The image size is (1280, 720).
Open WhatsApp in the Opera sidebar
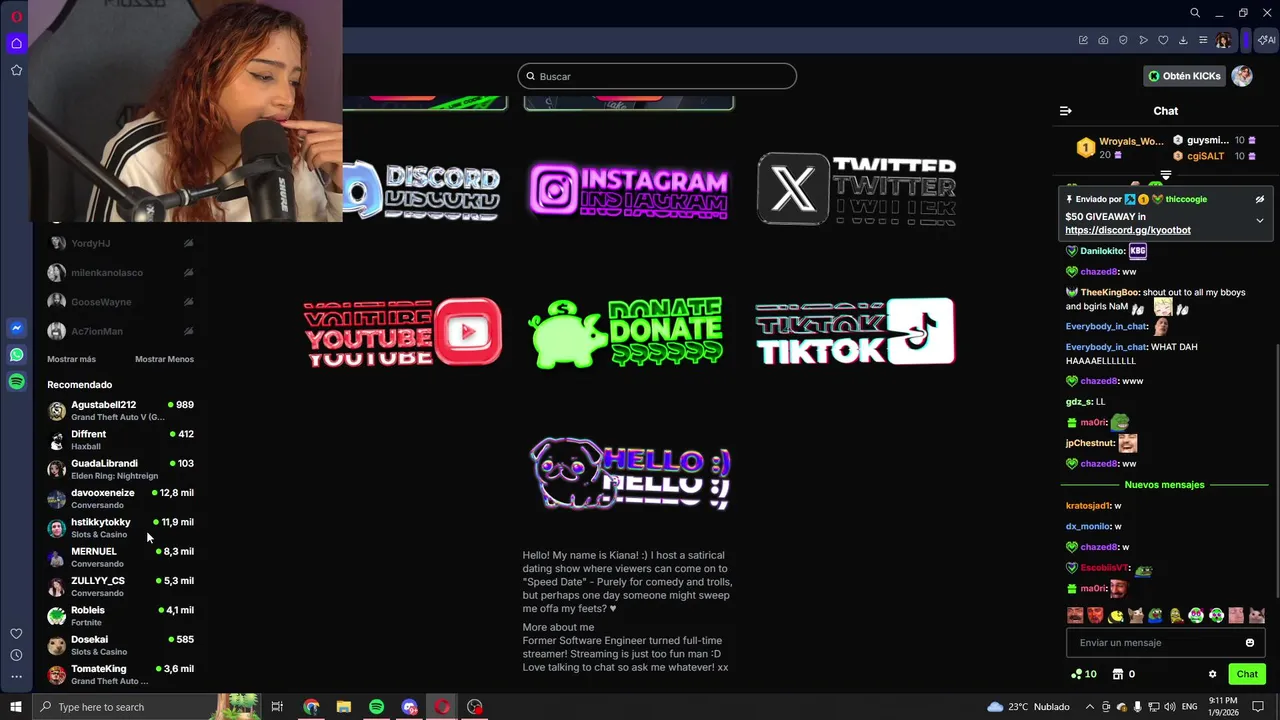click(x=16, y=355)
